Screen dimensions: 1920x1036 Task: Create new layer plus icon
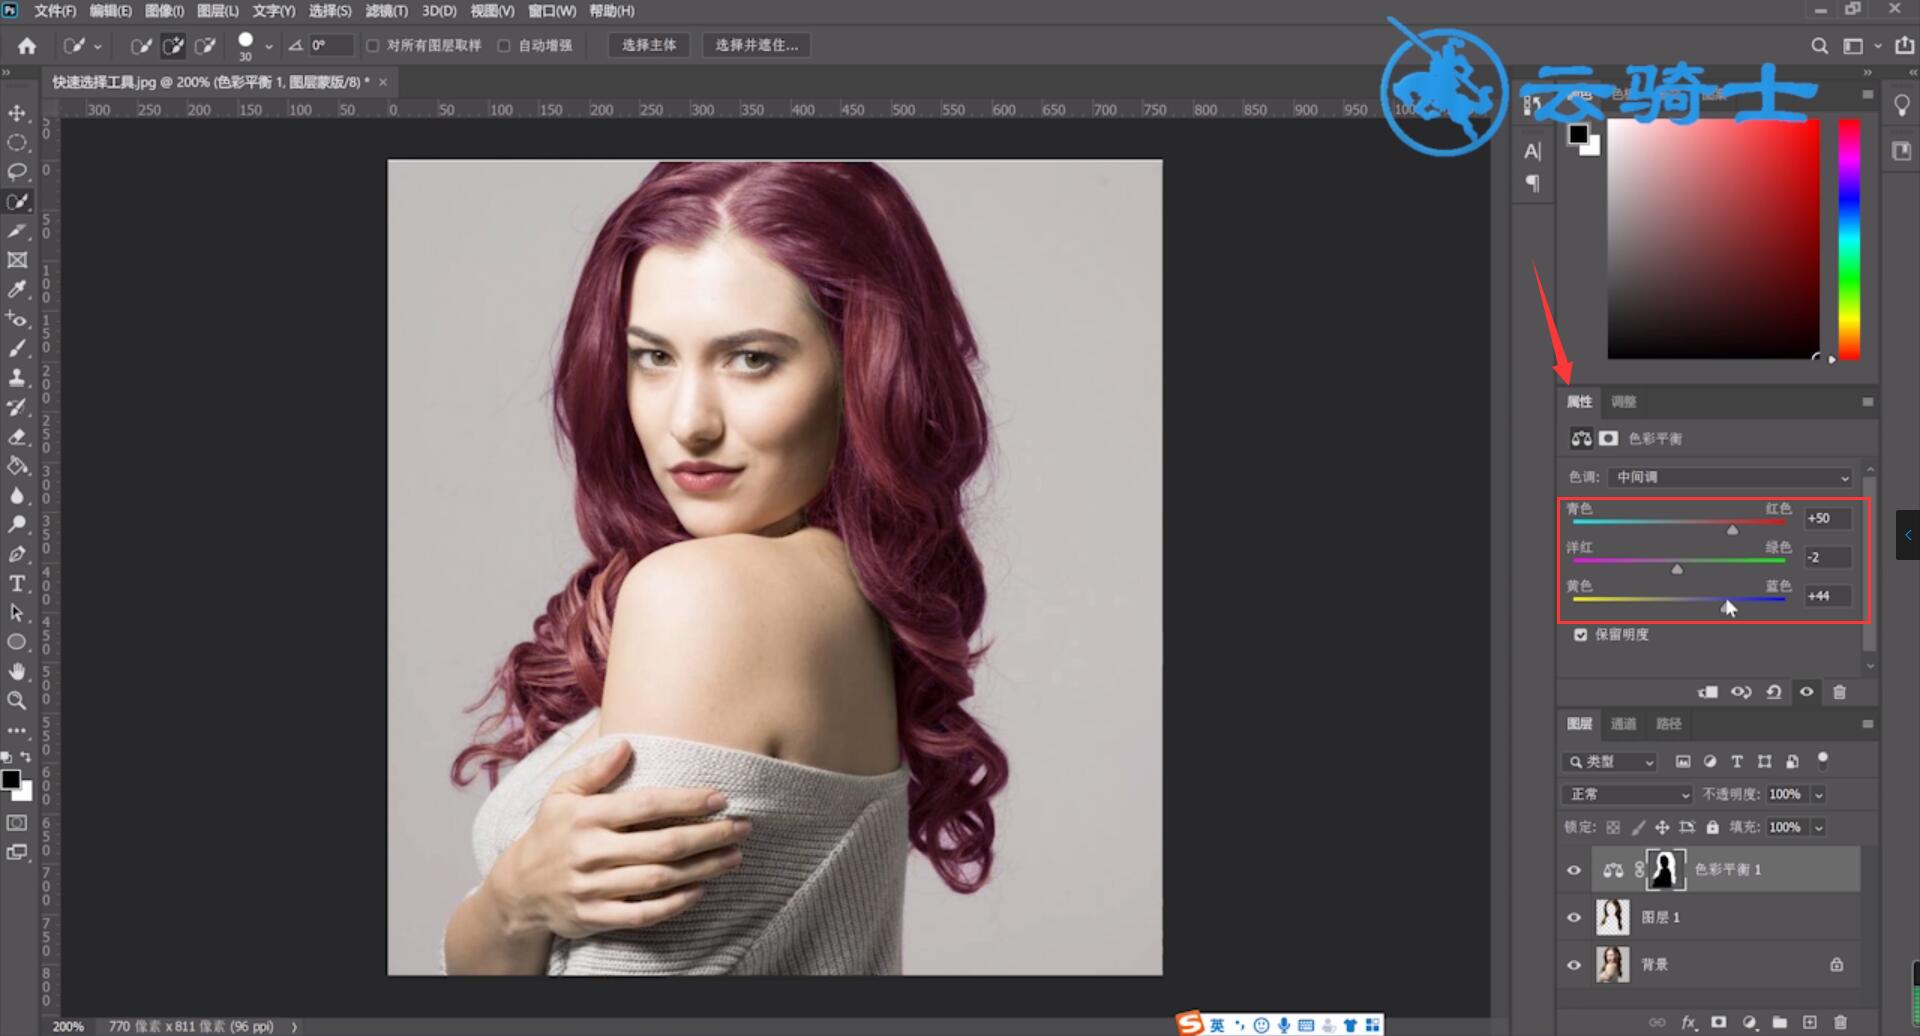point(1810,1022)
